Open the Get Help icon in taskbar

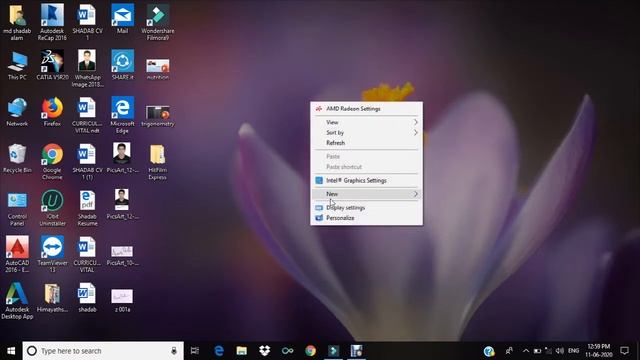(489, 351)
